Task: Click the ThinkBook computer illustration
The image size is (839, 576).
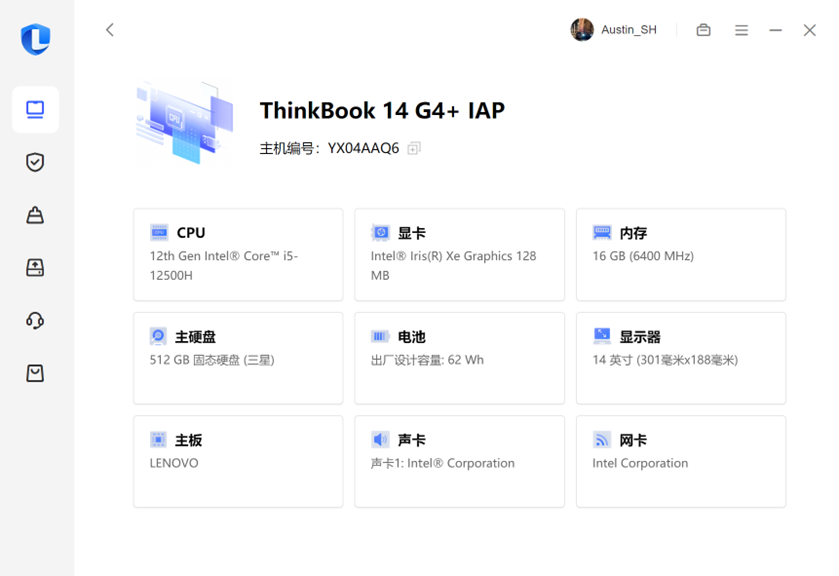Action: (186, 122)
